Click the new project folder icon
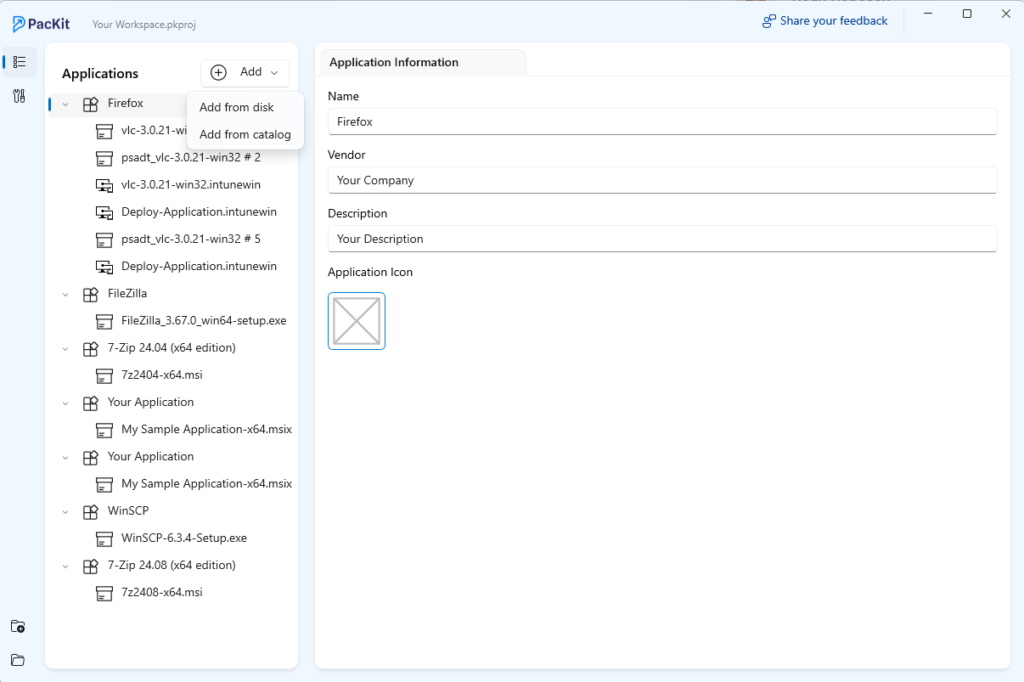The image size is (1024, 682). pyautogui.click(x=18, y=626)
